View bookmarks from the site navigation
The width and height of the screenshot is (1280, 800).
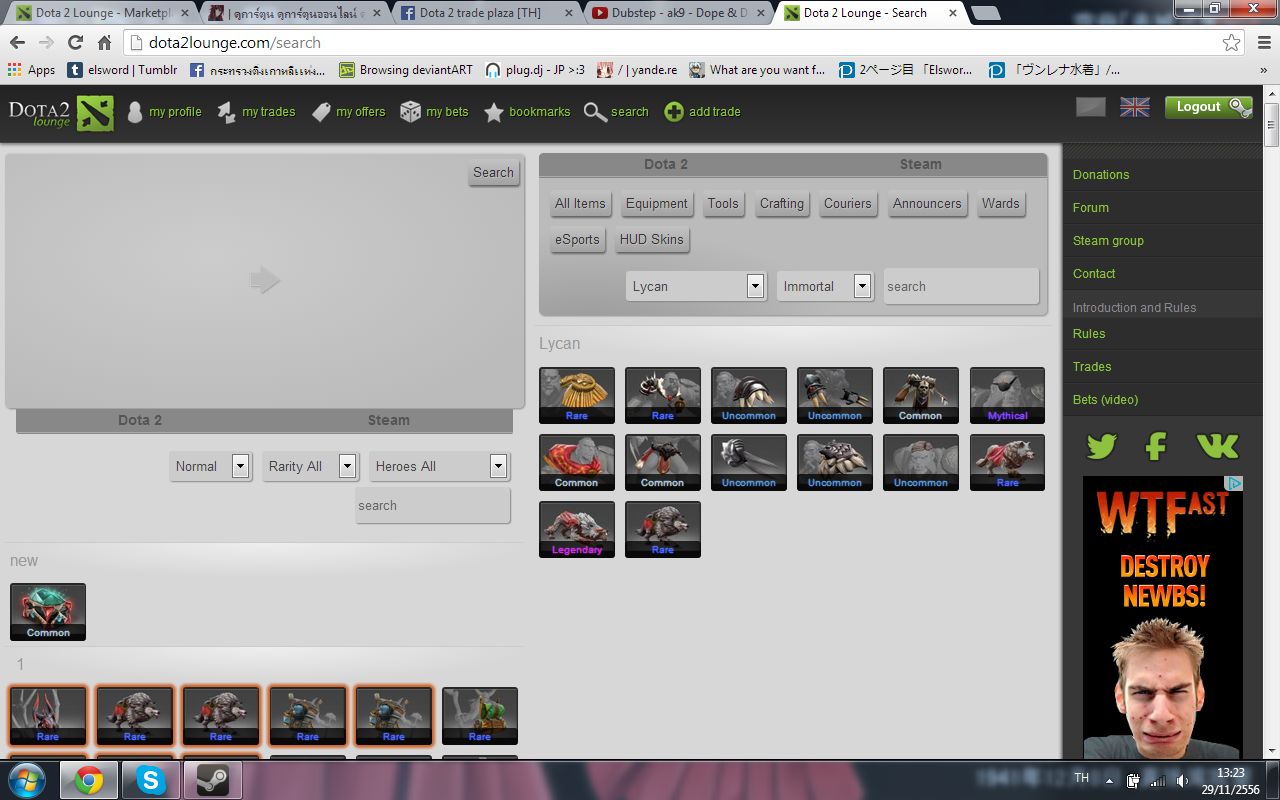pos(527,112)
